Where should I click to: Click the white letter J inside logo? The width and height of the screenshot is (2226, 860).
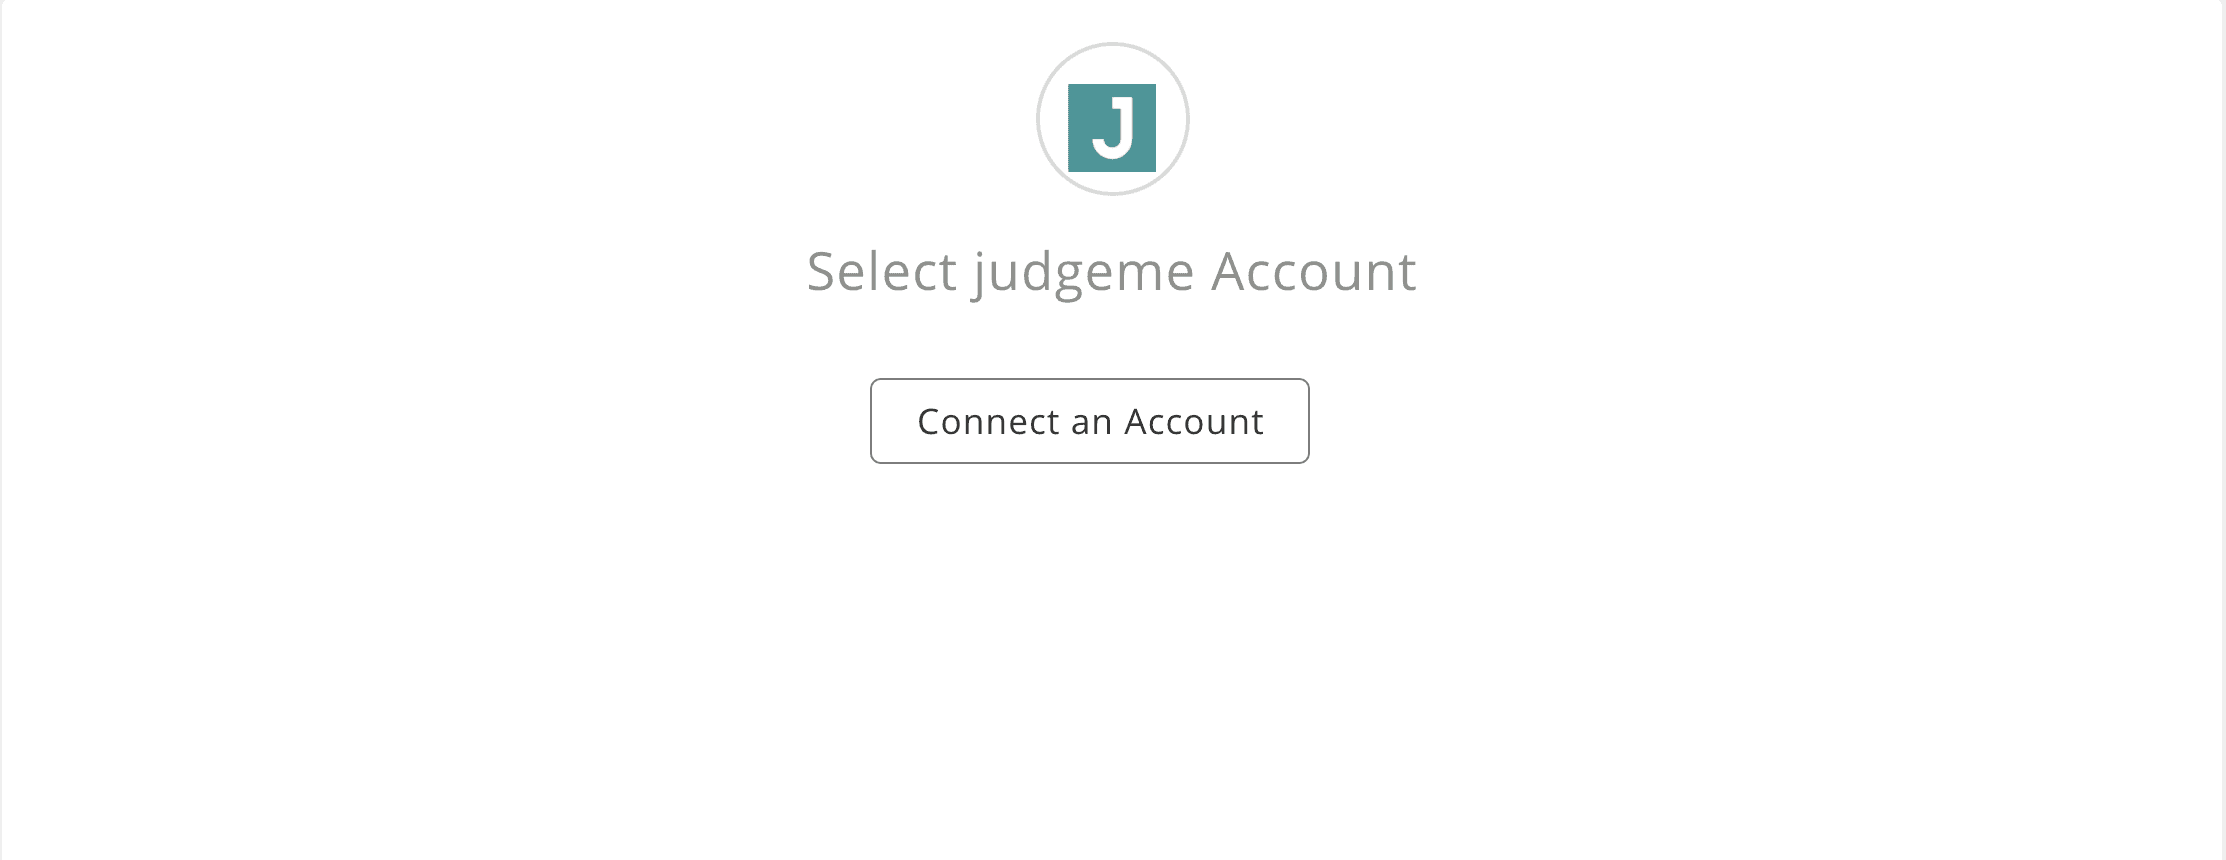(1114, 128)
